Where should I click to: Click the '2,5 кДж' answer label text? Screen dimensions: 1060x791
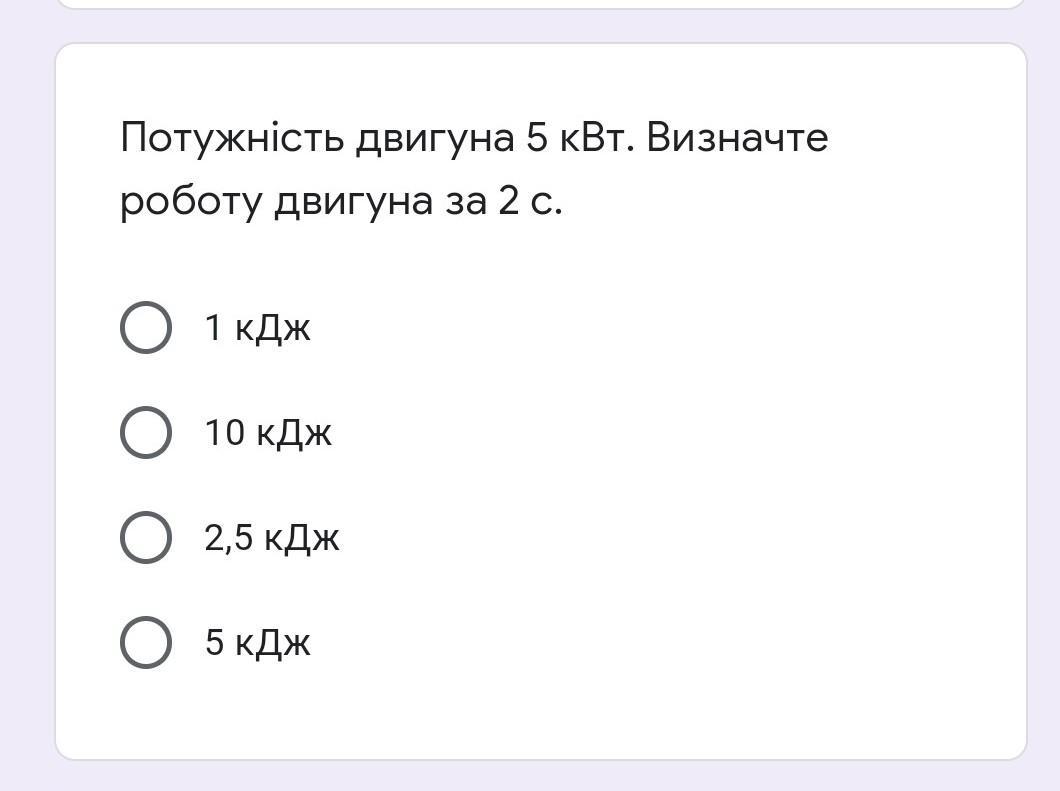click(272, 538)
